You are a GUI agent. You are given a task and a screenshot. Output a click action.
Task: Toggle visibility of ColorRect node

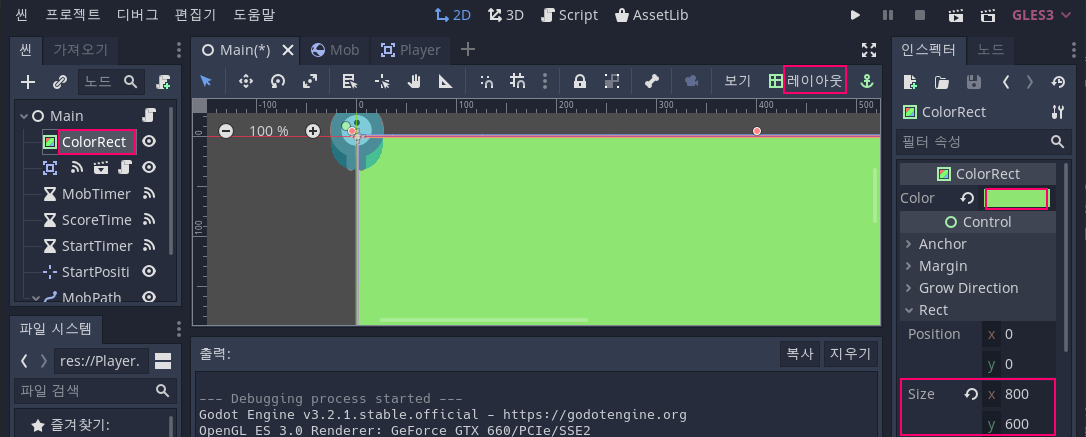click(149, 142)
